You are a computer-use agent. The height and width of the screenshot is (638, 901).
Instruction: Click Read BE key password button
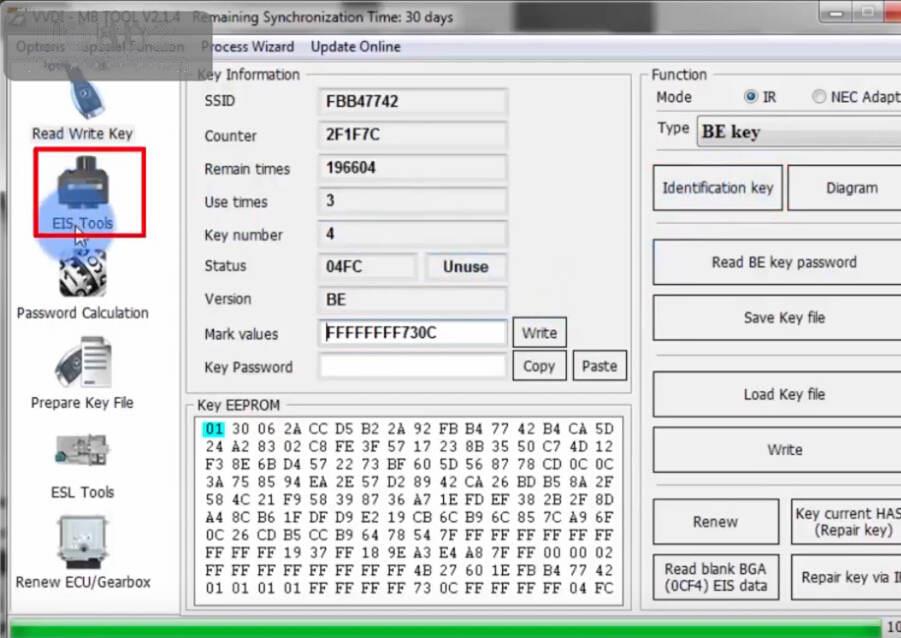click(x=777, y=263)
